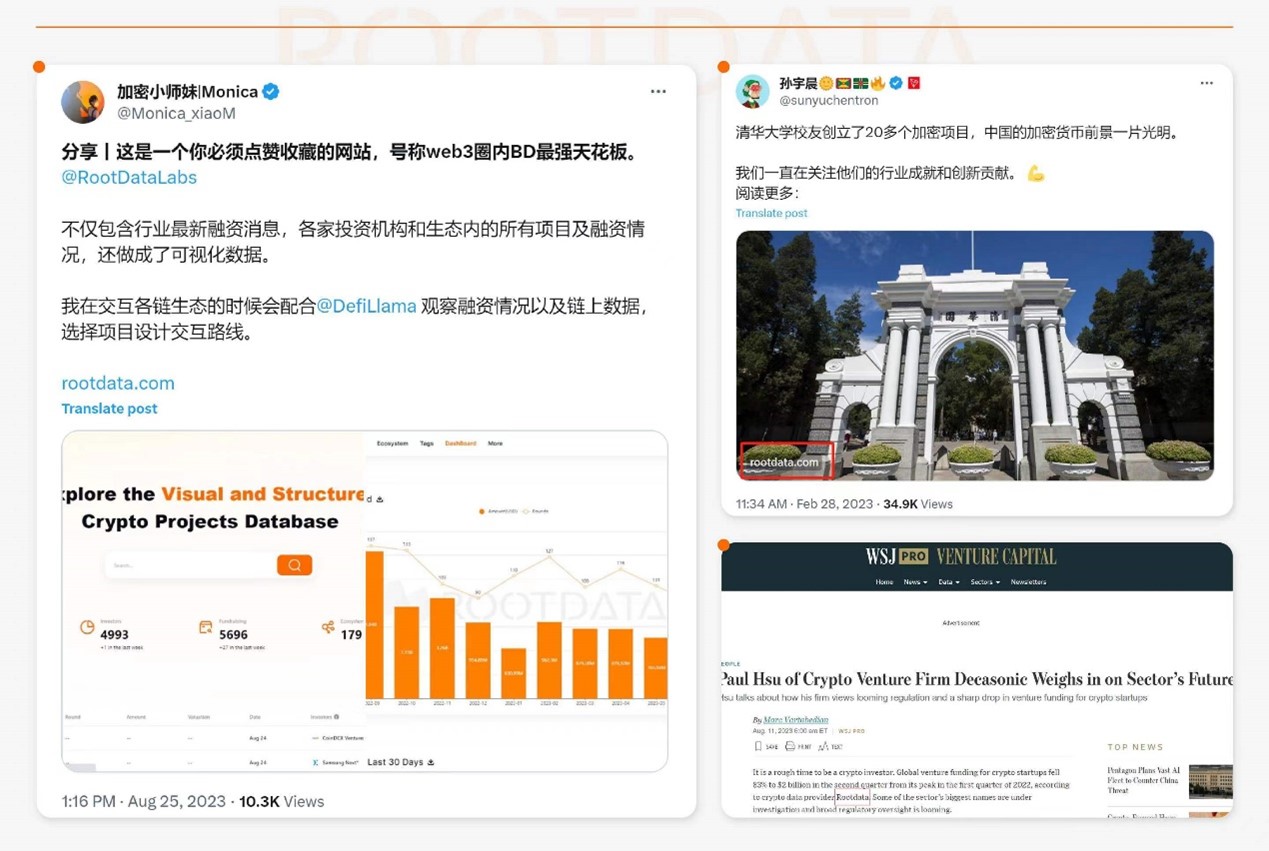Click the download icon above the bar chart
1269x851 pixels.
click(x=380, y=499)
